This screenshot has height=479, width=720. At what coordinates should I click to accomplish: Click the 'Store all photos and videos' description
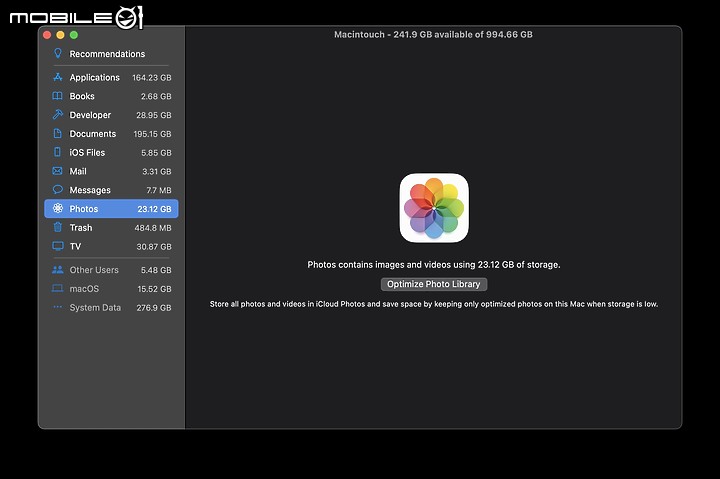pyautogui.click(x=434, y=304)
